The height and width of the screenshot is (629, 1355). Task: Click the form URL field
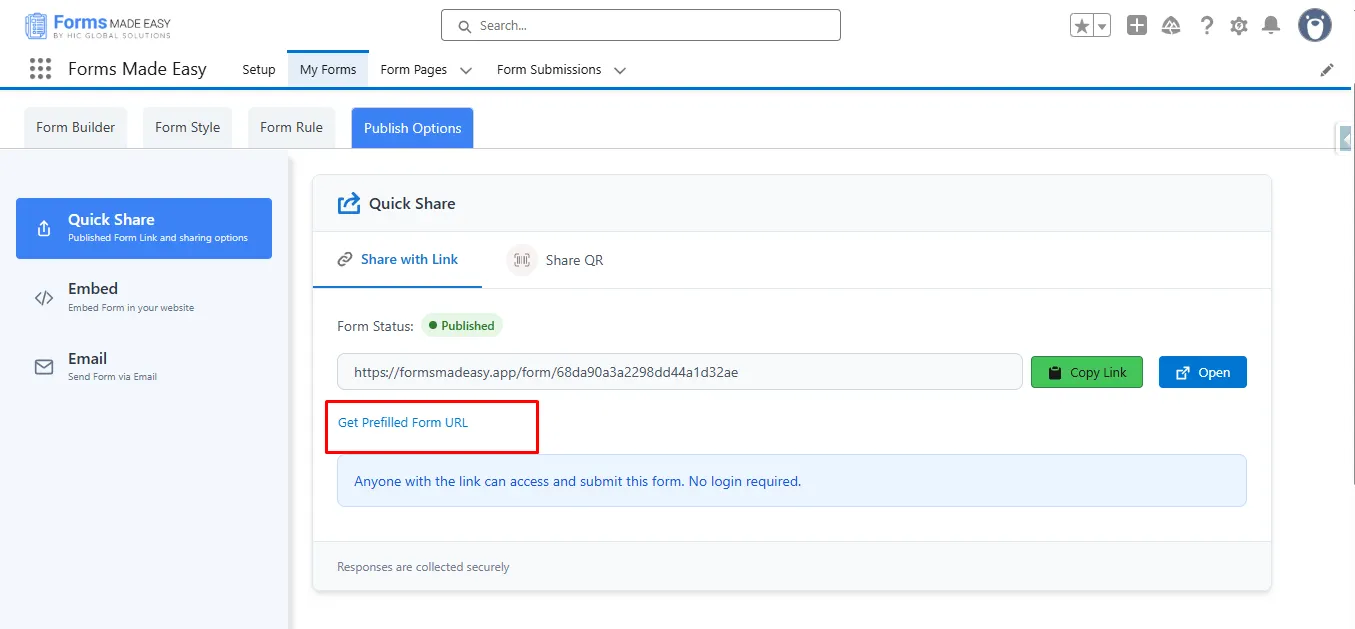679,372
